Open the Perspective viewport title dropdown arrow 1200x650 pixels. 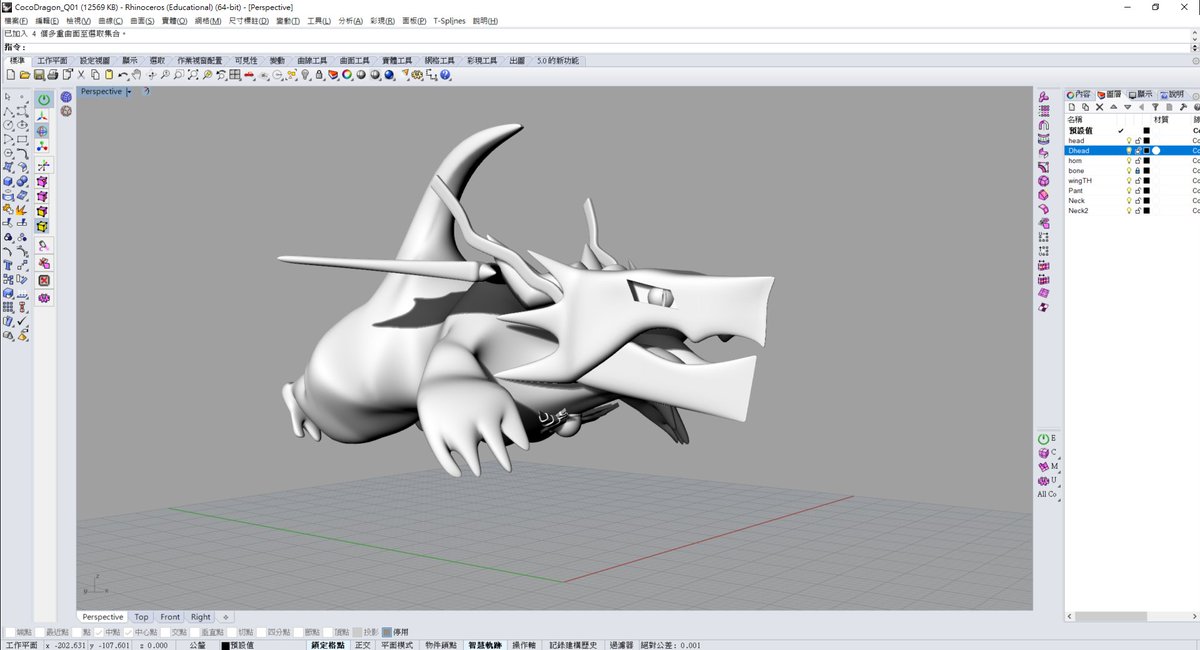click(129, 92)
